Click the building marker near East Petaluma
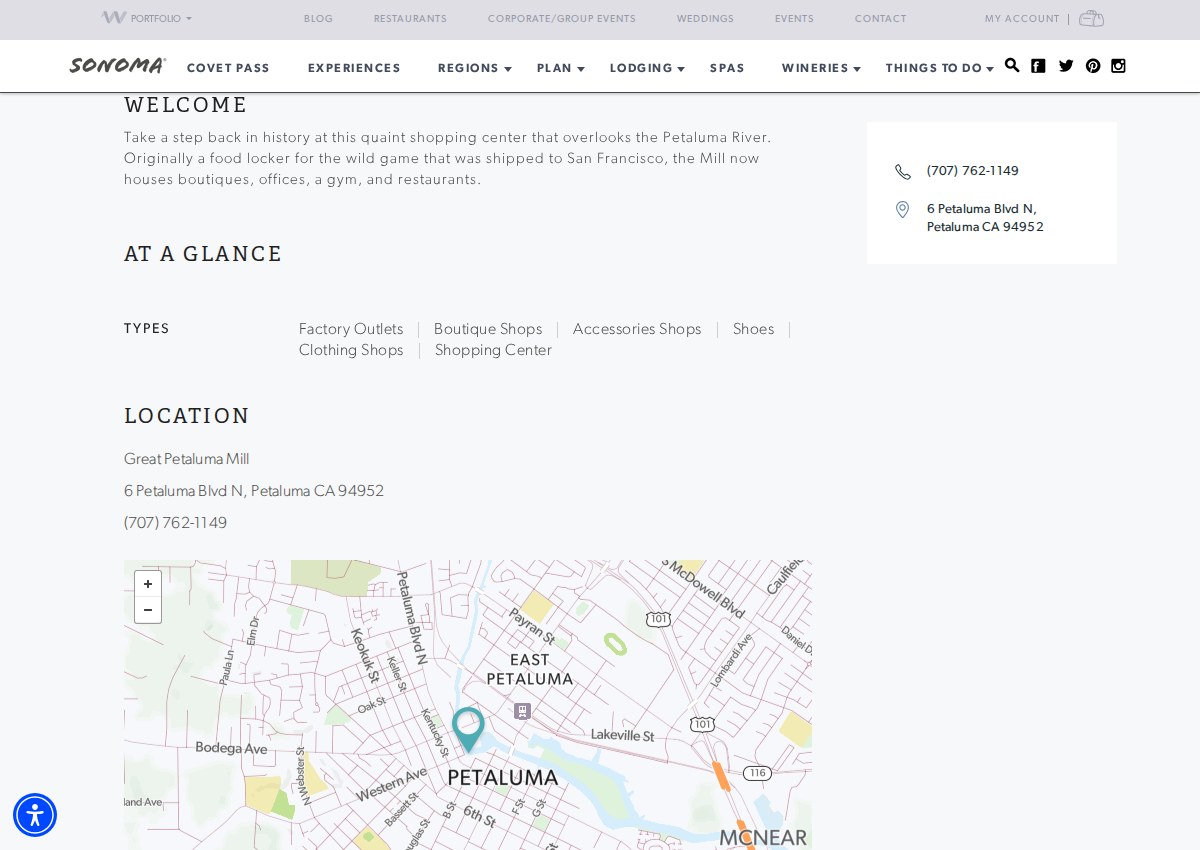Viewport: 1200px width, 850px height. [x=522, y=711]
